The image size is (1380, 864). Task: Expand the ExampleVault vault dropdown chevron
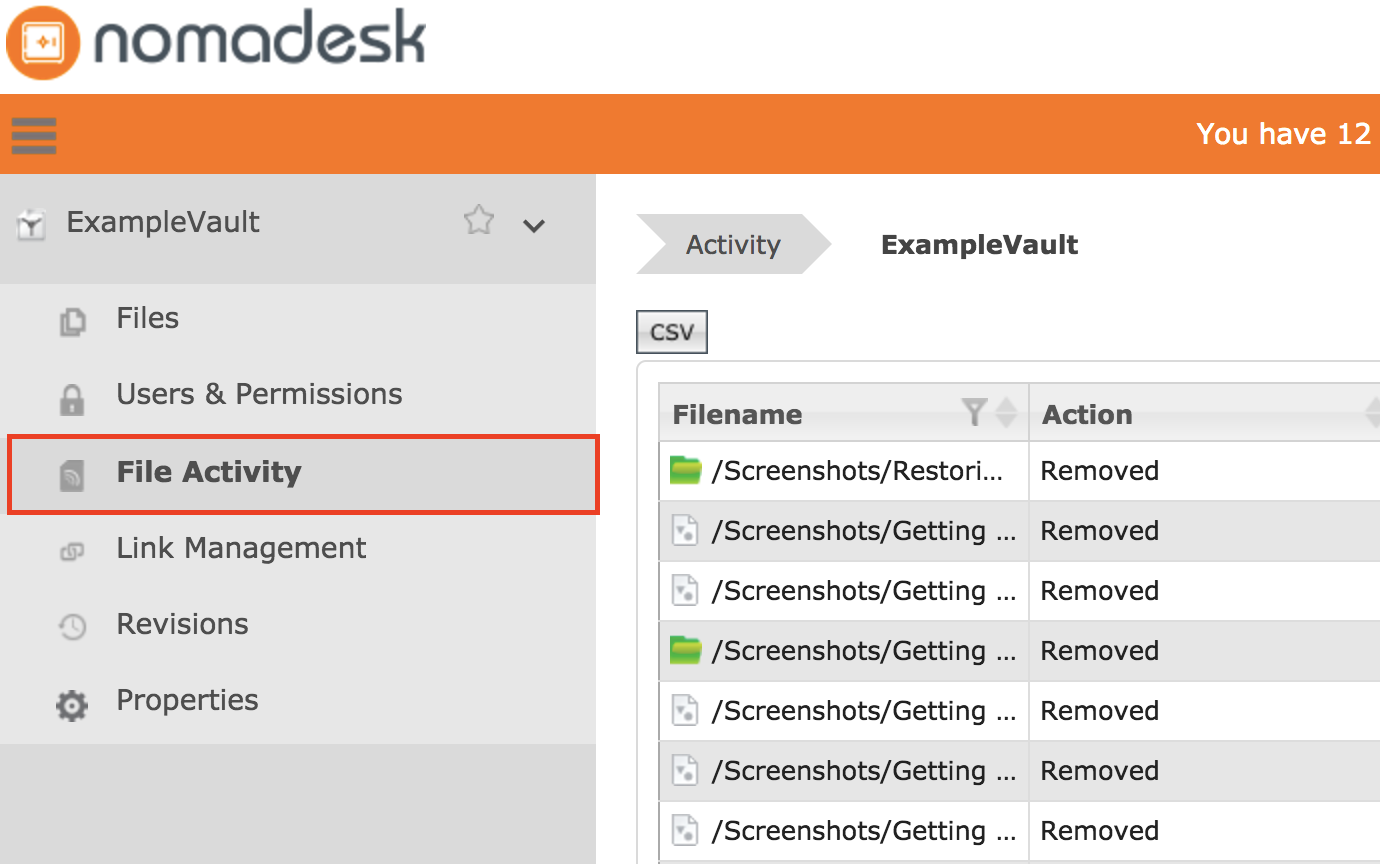pyautogui.click(x=534, y=227)
